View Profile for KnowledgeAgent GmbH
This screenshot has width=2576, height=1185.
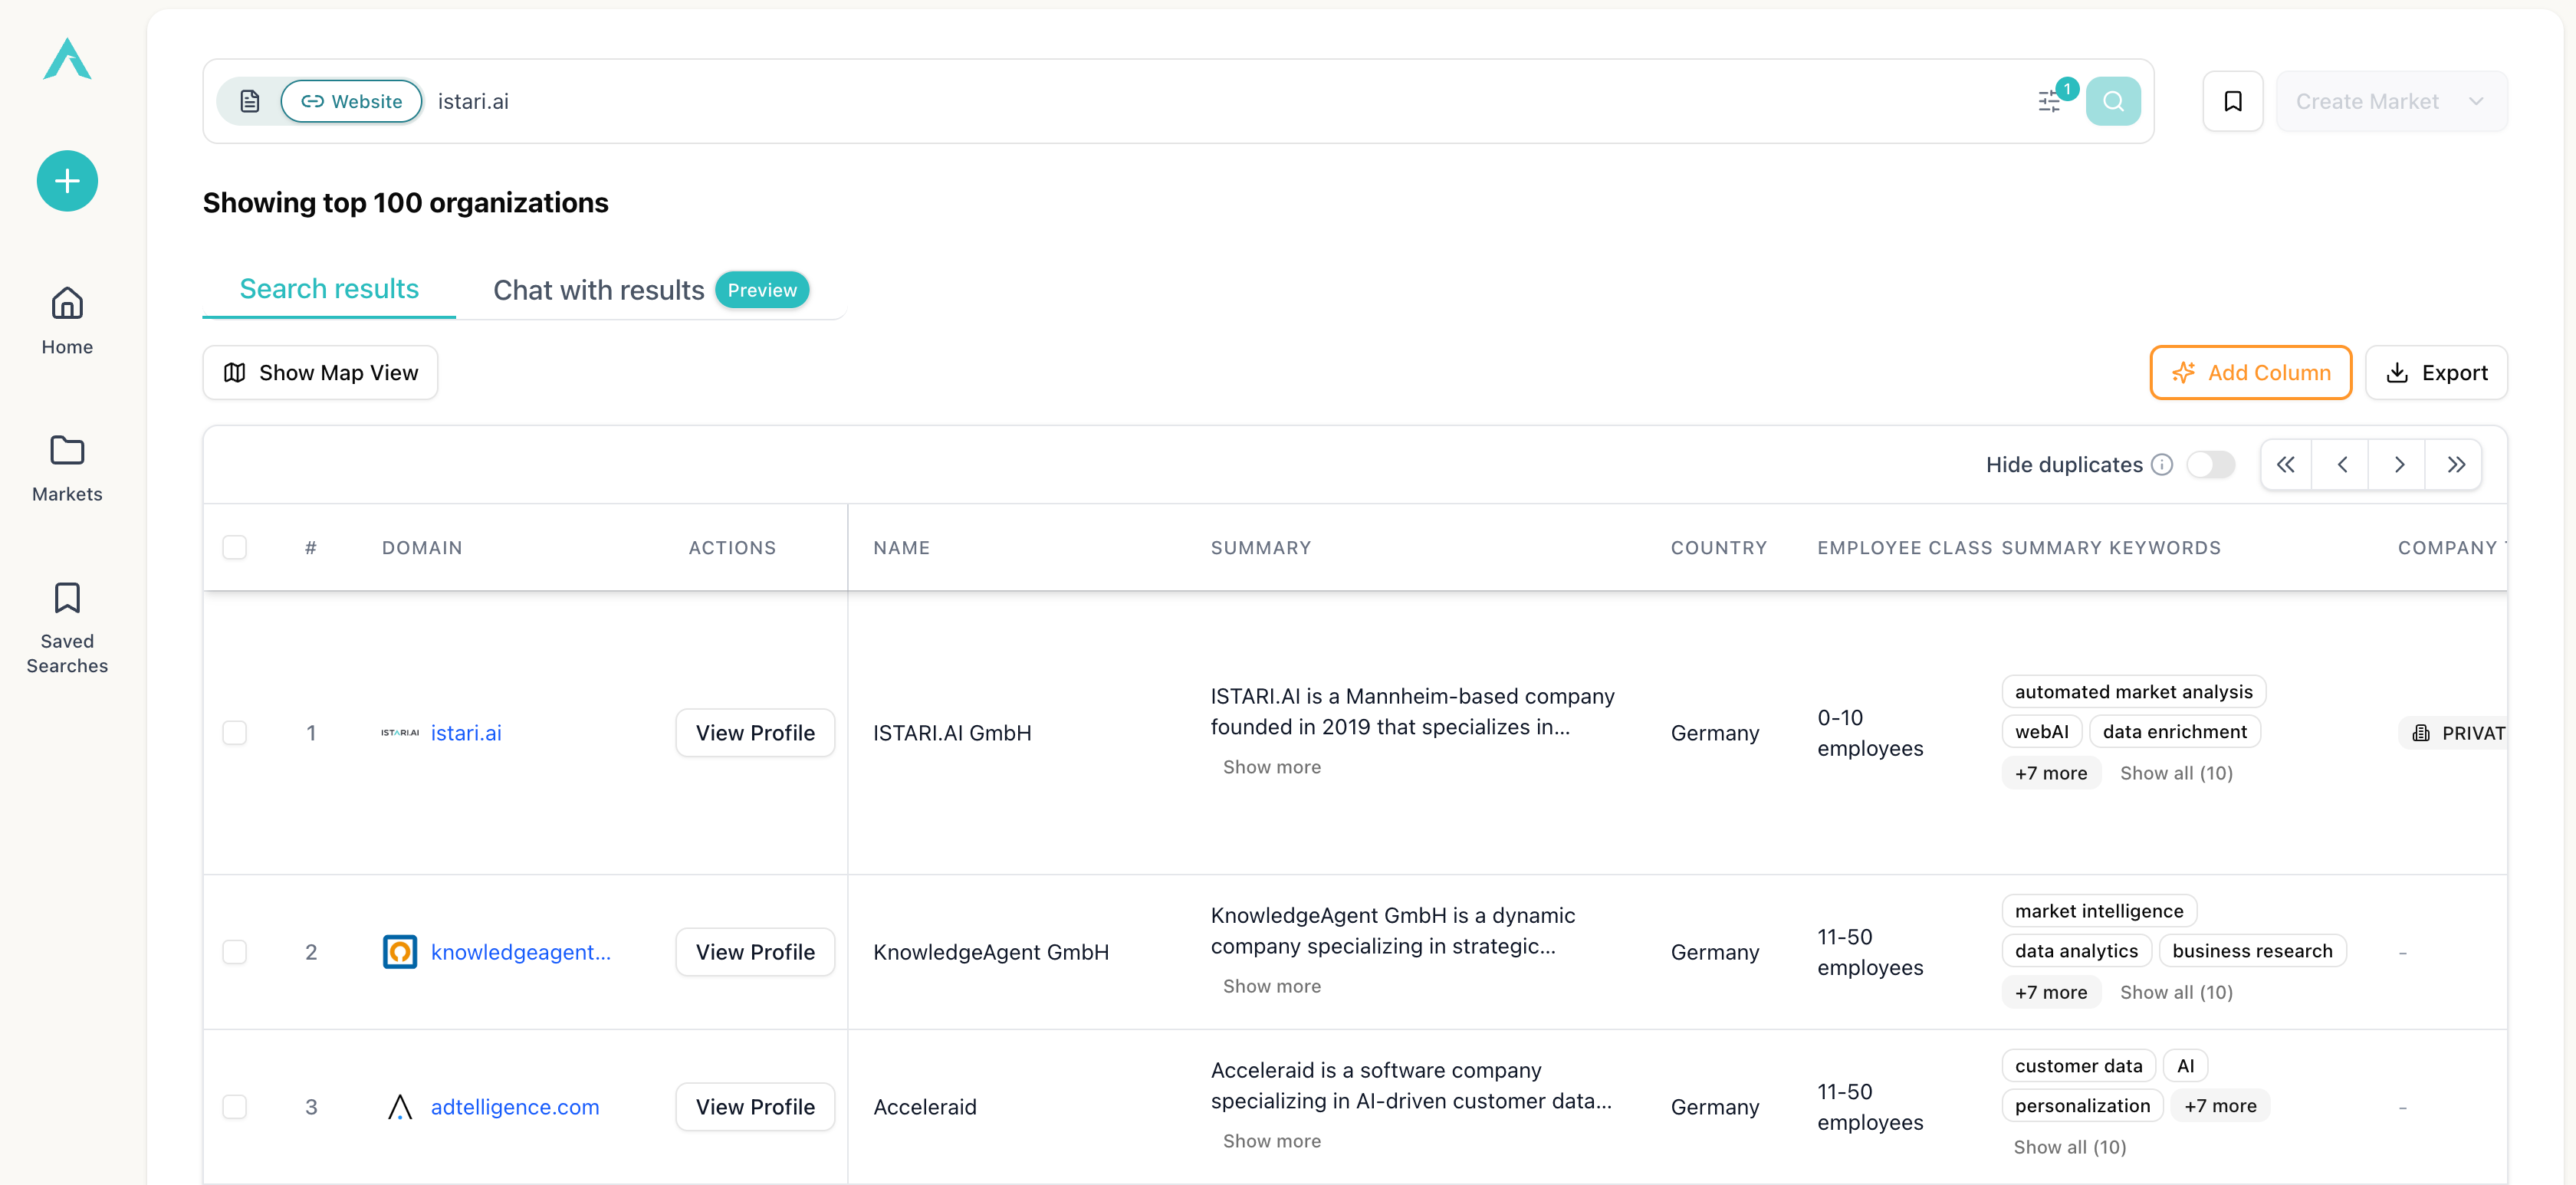click(x=755, y=952)
